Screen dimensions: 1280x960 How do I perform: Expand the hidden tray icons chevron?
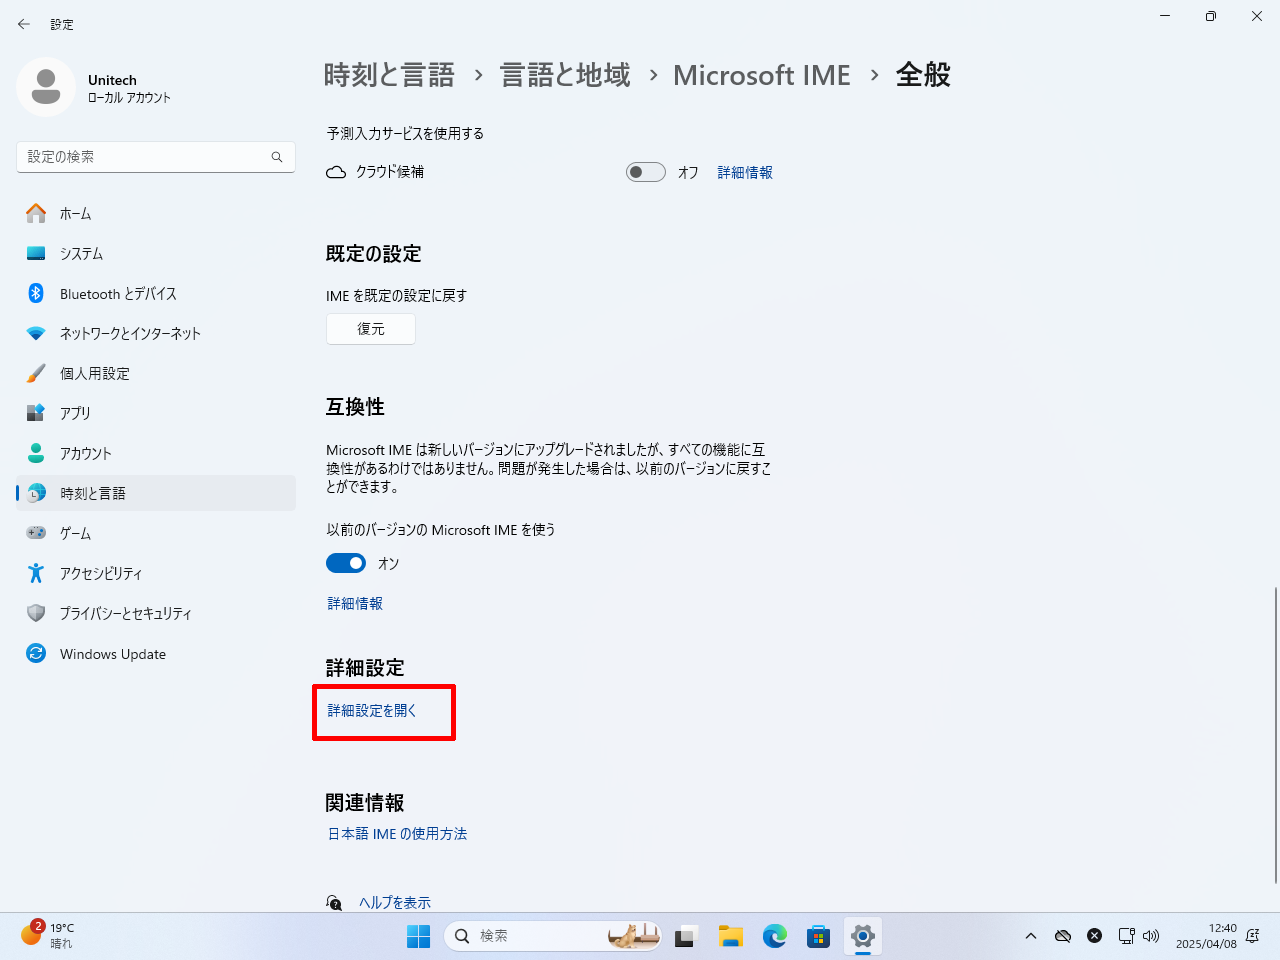(1031, 936)
